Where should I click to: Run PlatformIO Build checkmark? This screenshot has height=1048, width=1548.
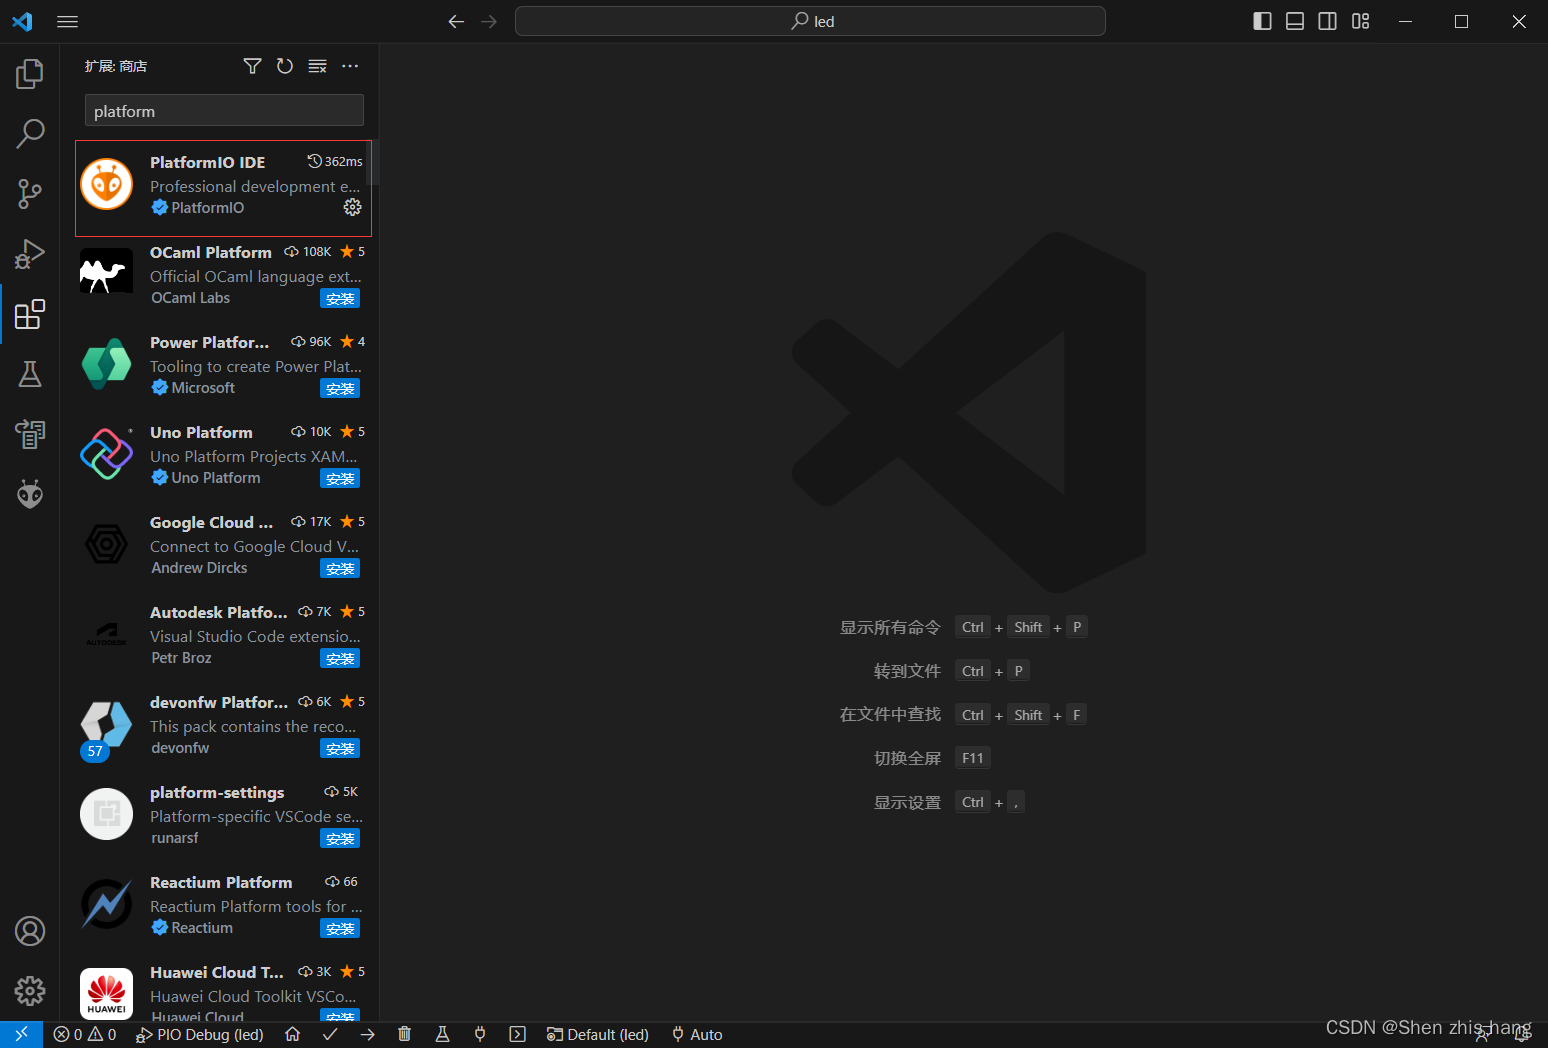[330, 1034]
